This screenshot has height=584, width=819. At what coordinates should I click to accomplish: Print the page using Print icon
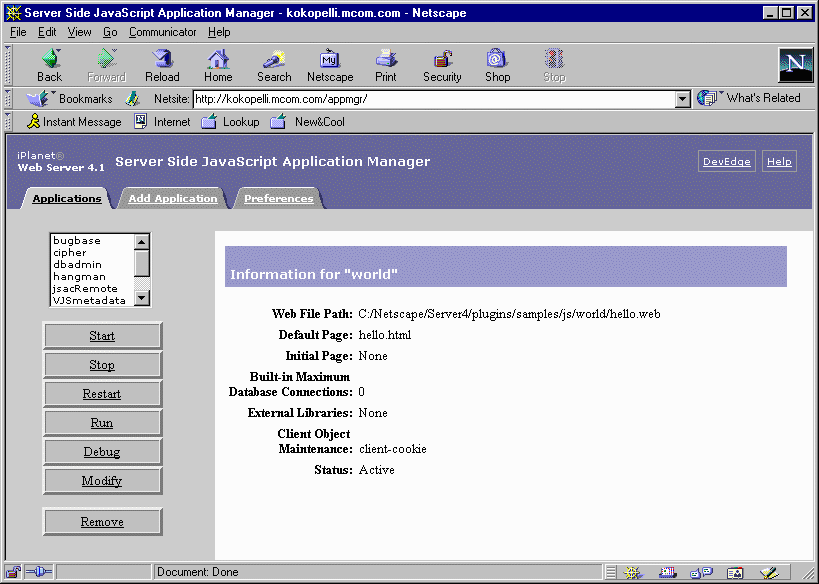point(386,65)
